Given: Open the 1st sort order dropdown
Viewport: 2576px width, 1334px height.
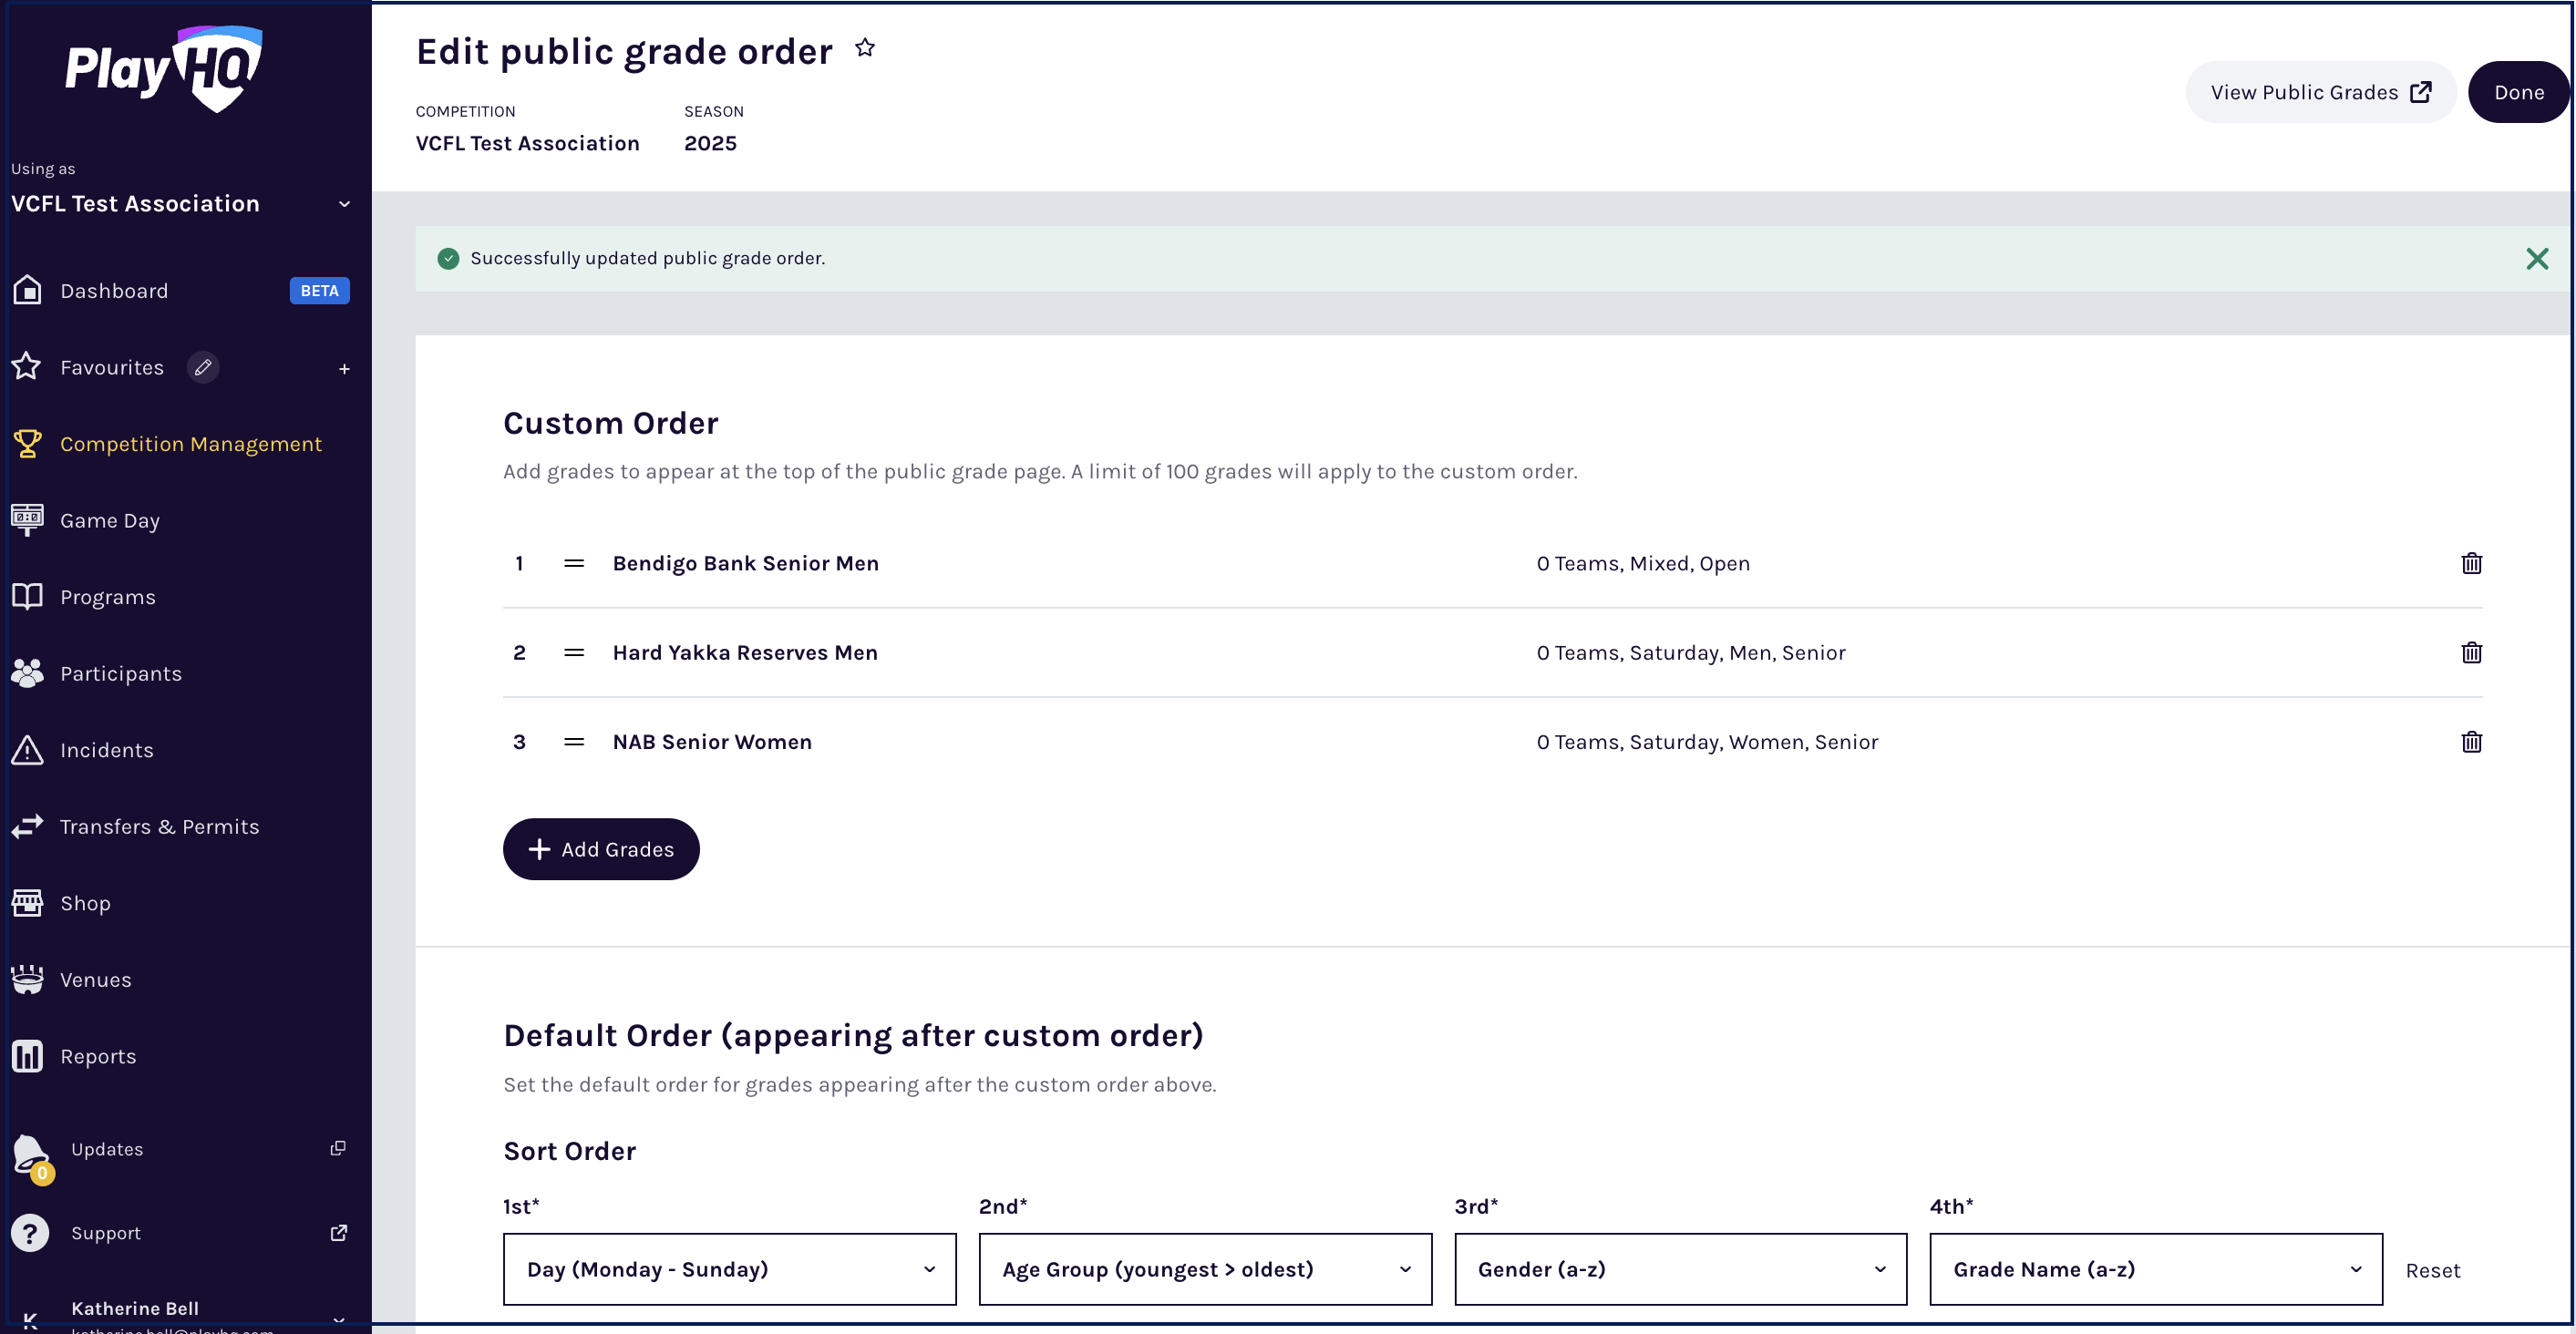Looking at the screenshot, I should (x=729, y=1268).
